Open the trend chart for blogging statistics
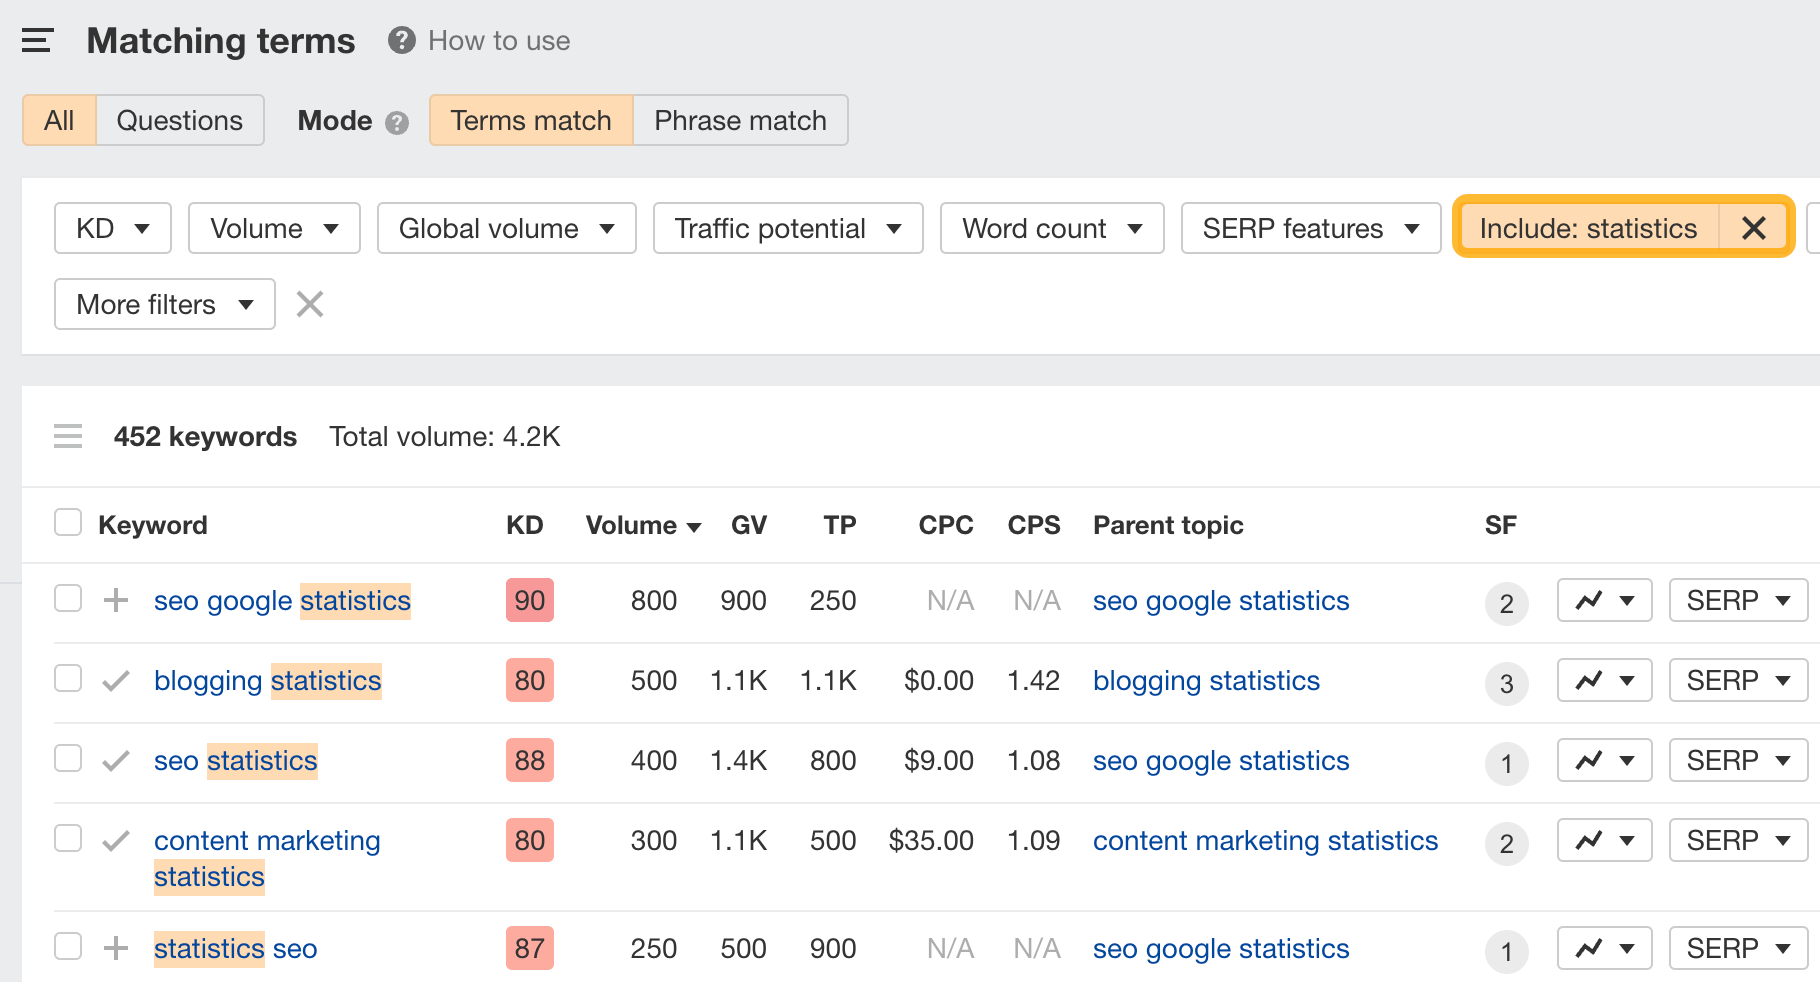This screenshot has height=982, width=1820. tap(1604, 680)
